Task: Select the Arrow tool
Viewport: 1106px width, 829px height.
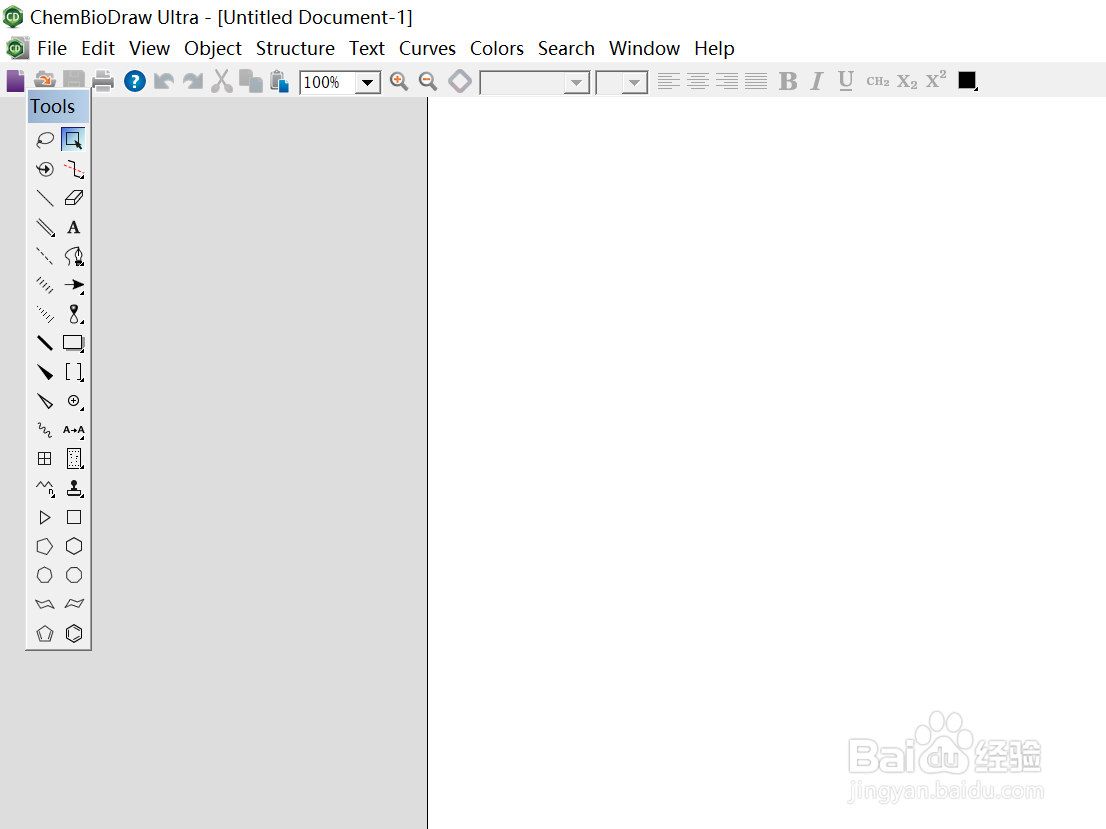Action: [73, 285]
